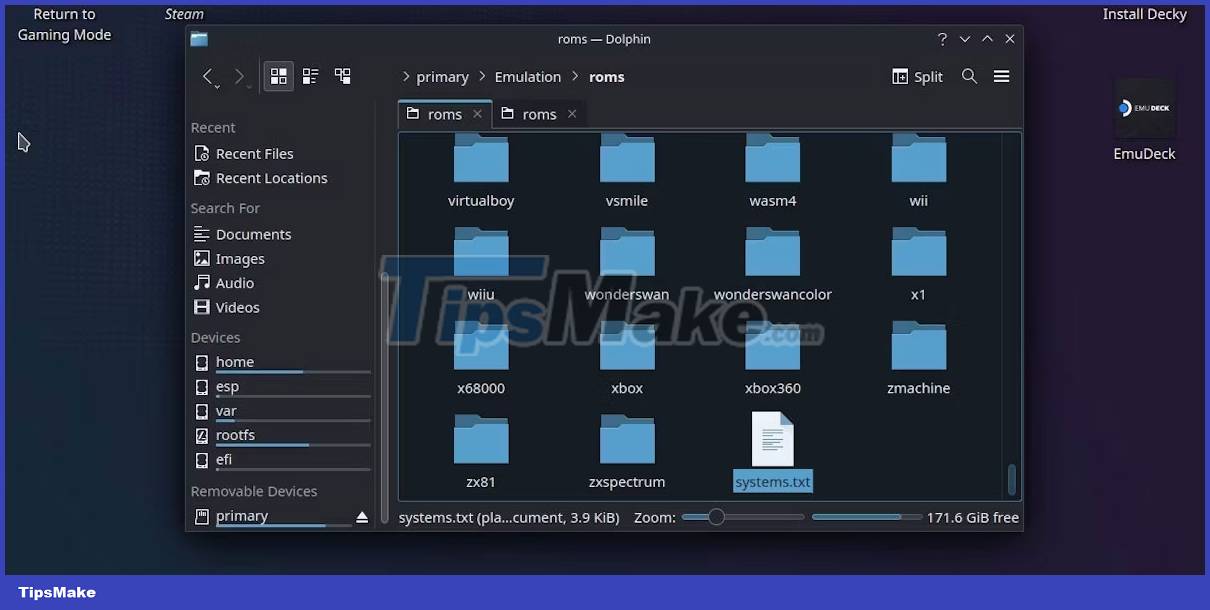Switch to Tree view mode
The height and width of the screenshot is (610, 1210).
coord(342,75)
